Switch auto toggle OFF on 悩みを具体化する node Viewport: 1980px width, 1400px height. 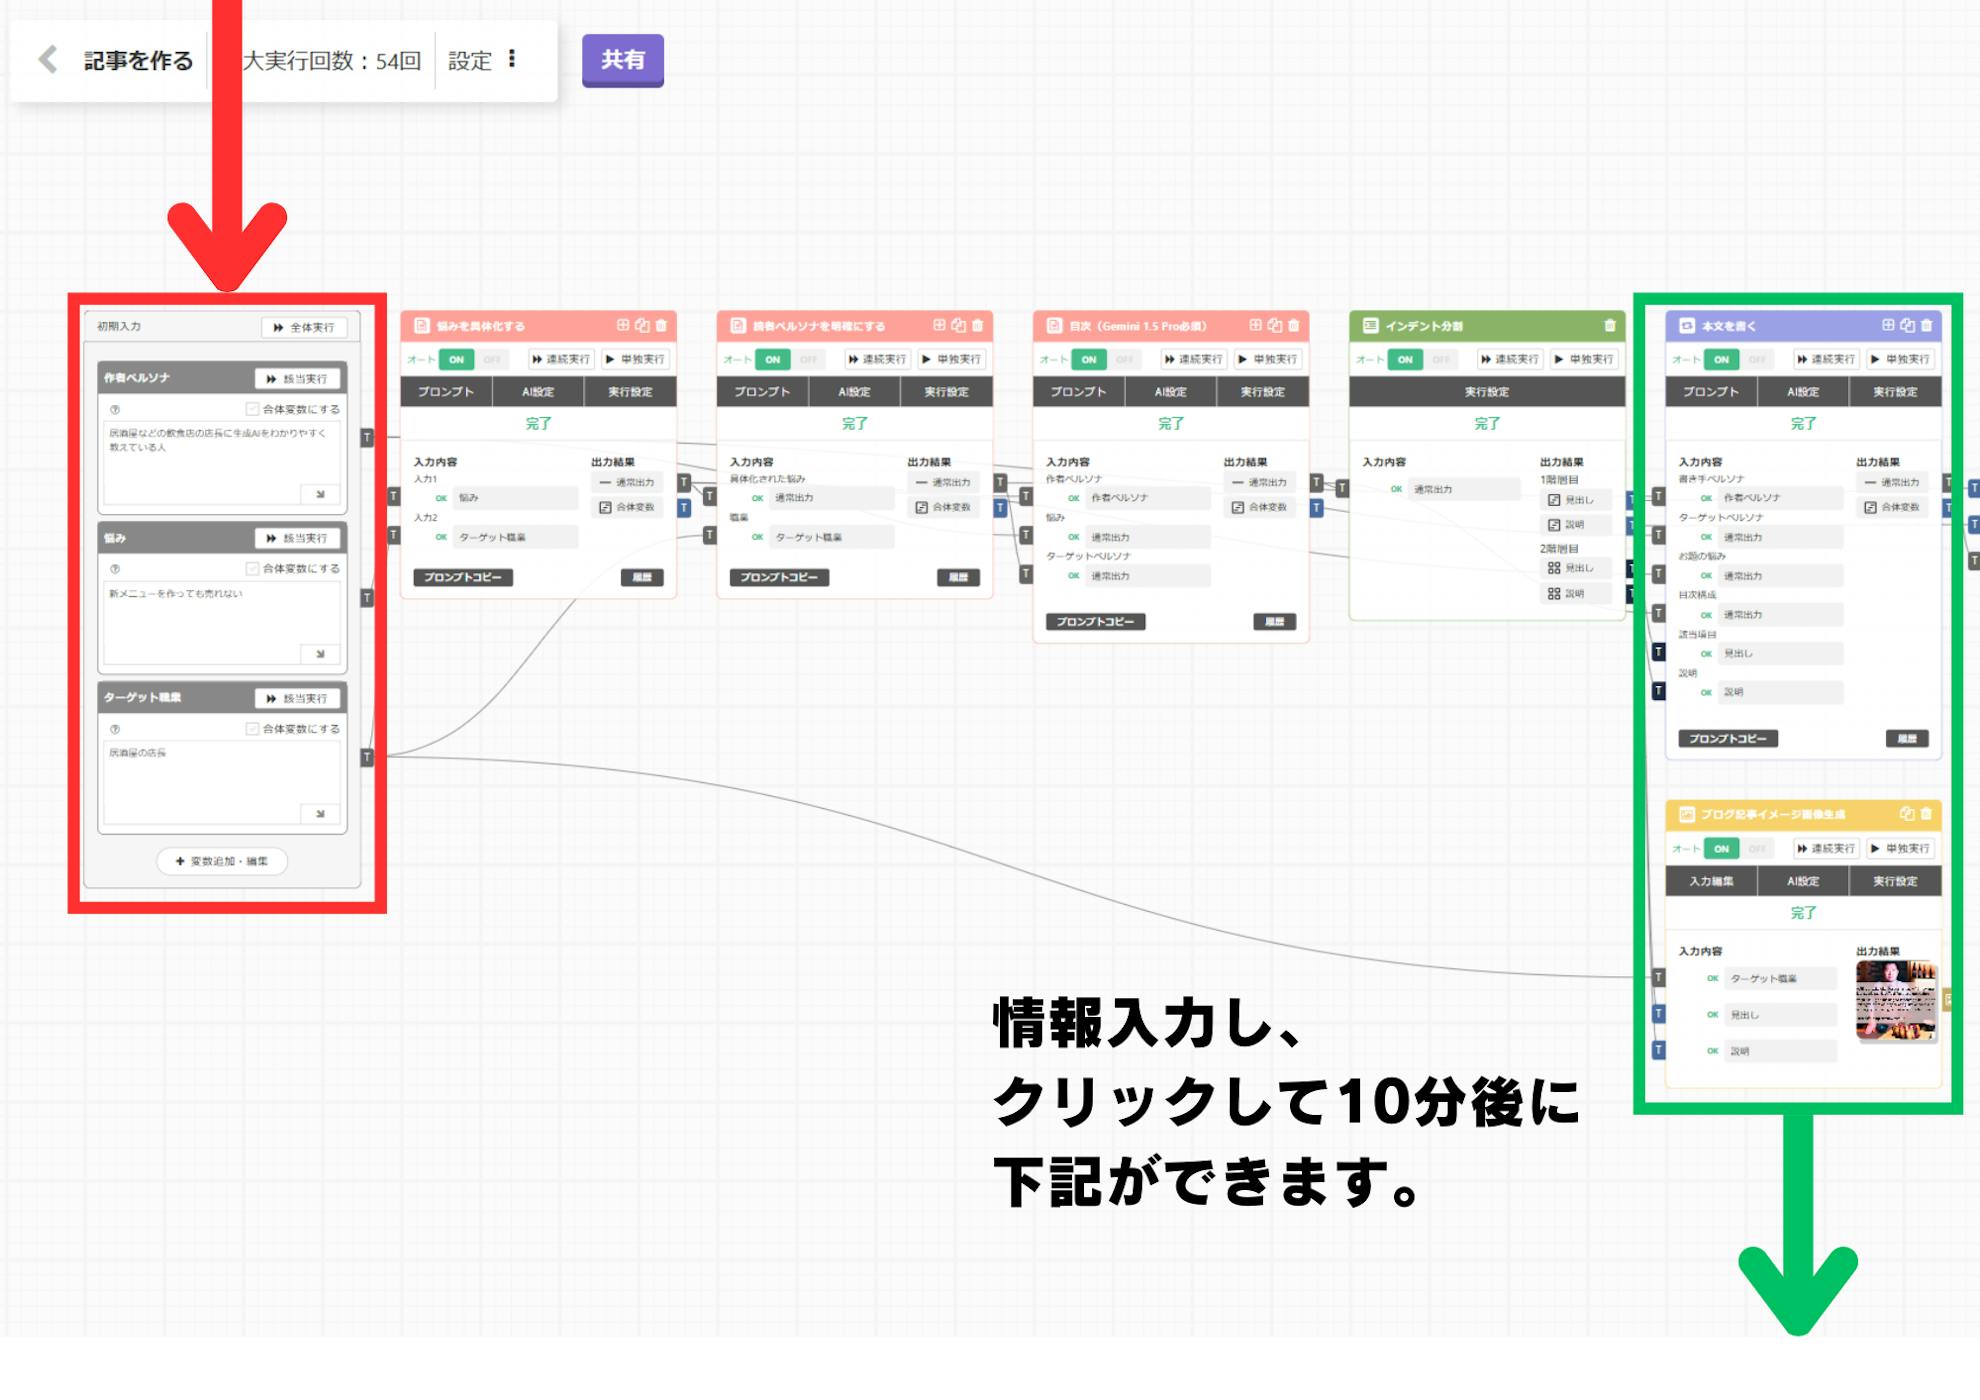coord(492,359)
